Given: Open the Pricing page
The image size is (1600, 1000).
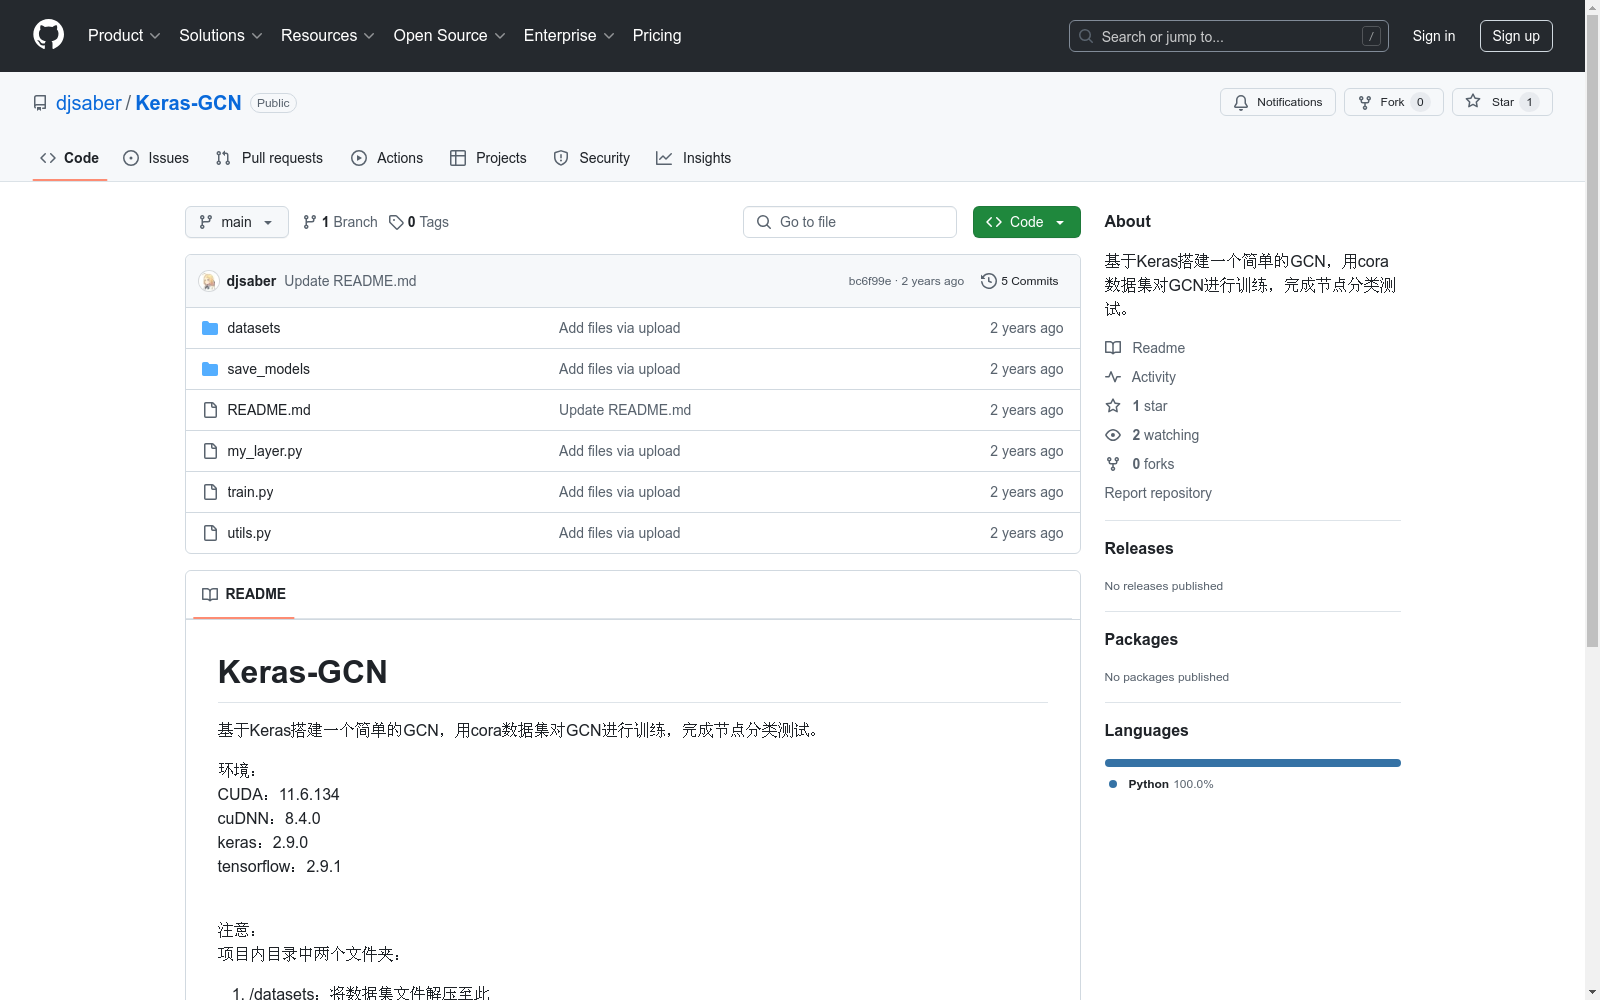Looking at the screenshot, I should pyautogui.click(x=657, y=35).
